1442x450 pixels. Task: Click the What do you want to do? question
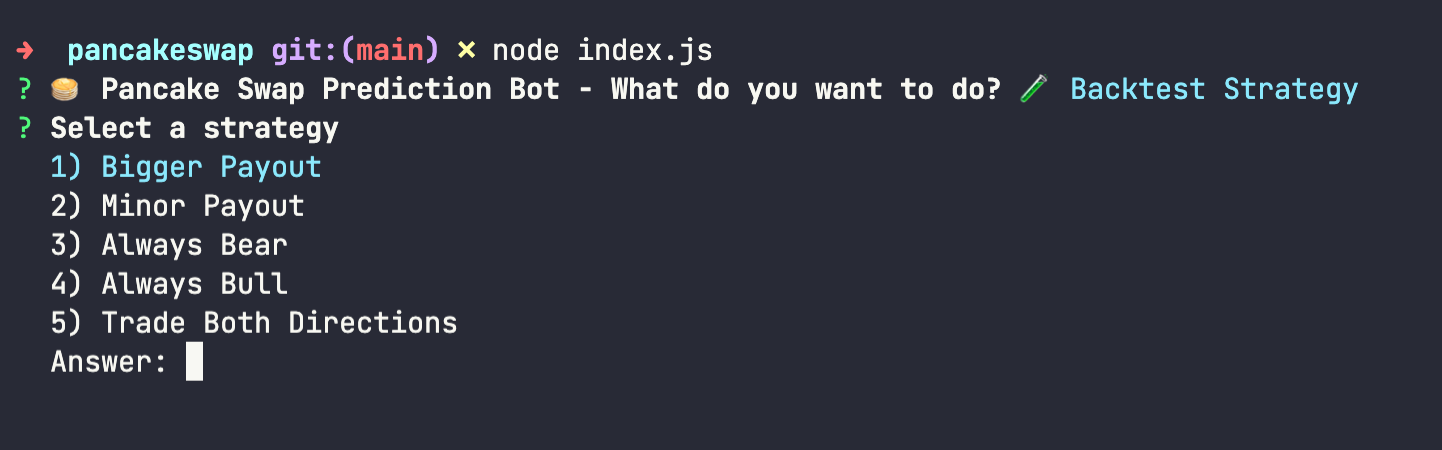(x=806, y=90)
